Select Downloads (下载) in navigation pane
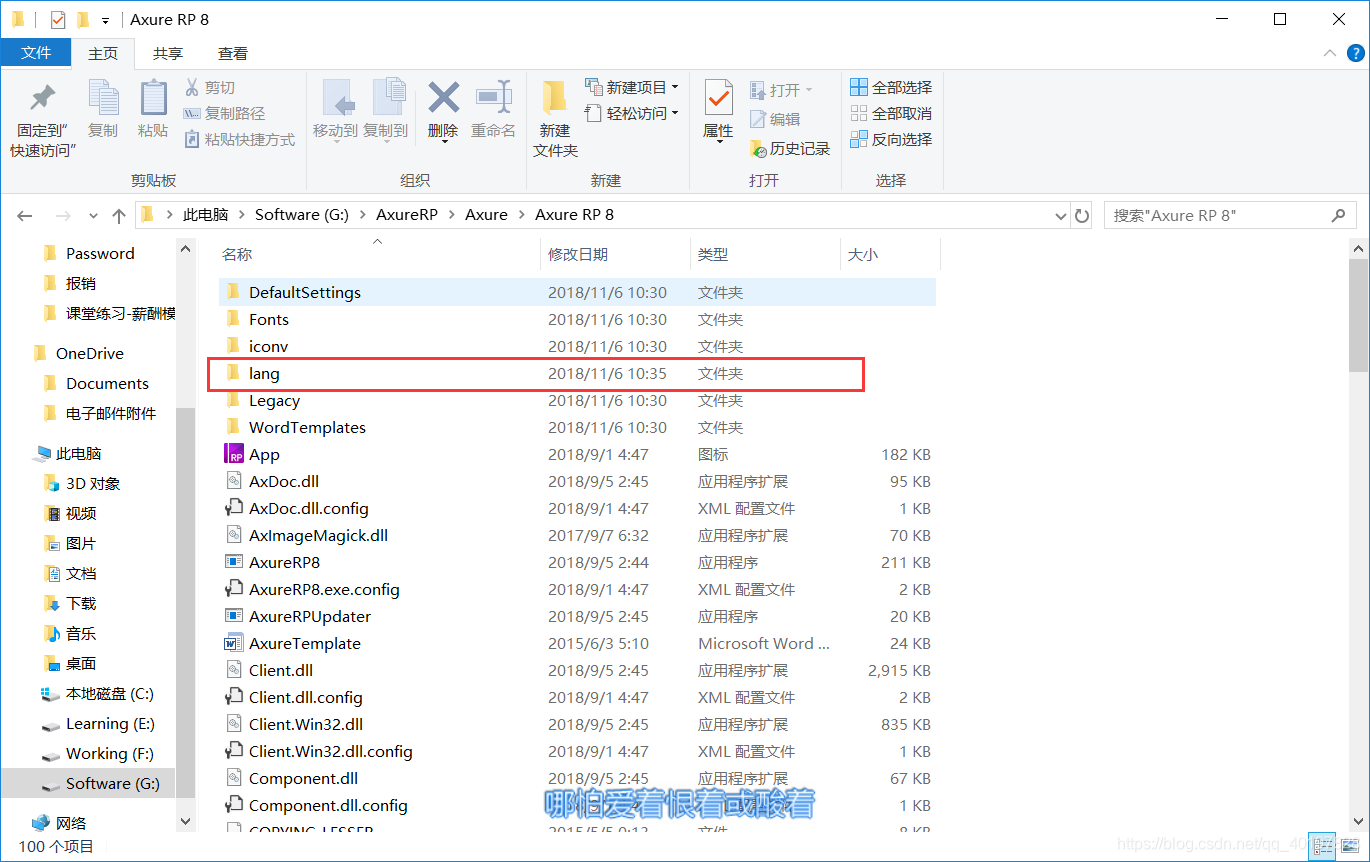Image resolution: width=1370 pixels, height=862 pixels. pos(81,603)
